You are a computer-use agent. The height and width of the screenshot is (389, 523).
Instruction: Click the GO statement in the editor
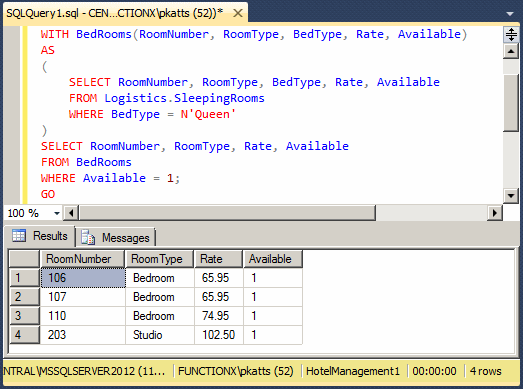point(48,194)
